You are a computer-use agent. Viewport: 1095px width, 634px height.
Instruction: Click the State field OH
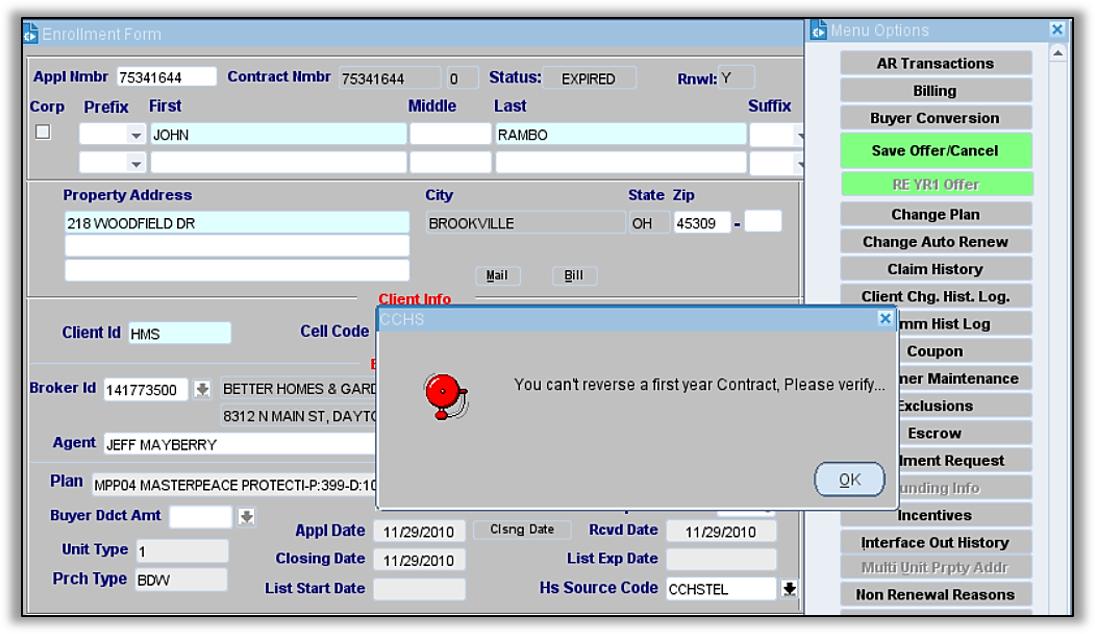tap(649, 223)
